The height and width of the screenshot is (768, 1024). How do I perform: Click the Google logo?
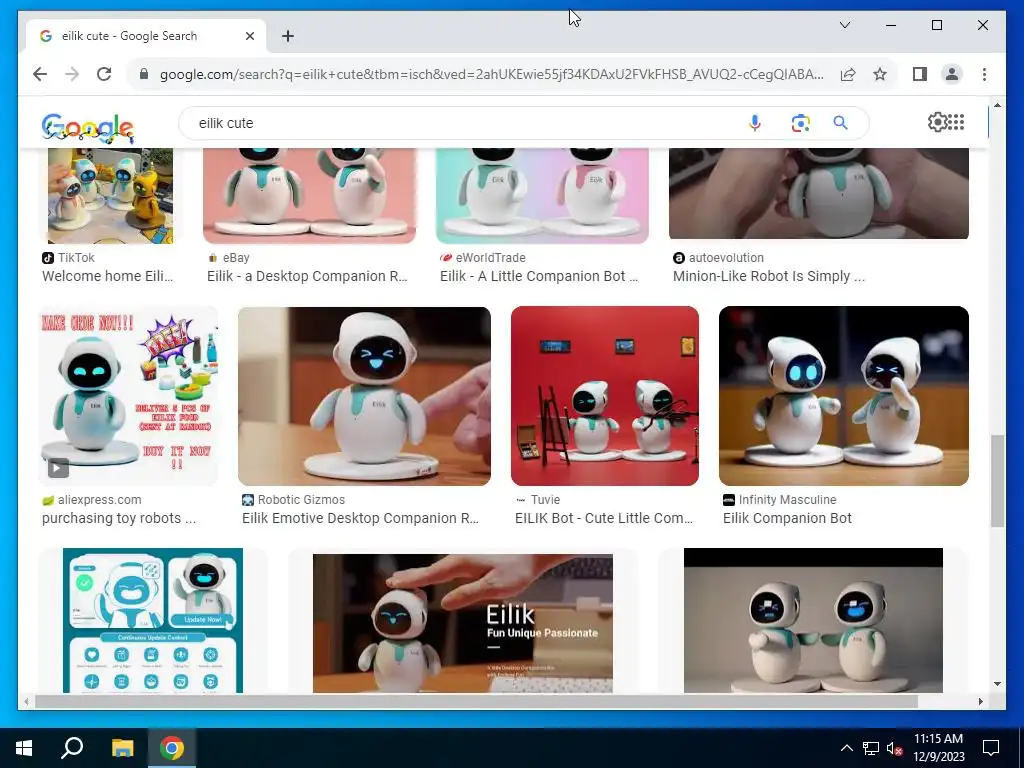[88, 127]
